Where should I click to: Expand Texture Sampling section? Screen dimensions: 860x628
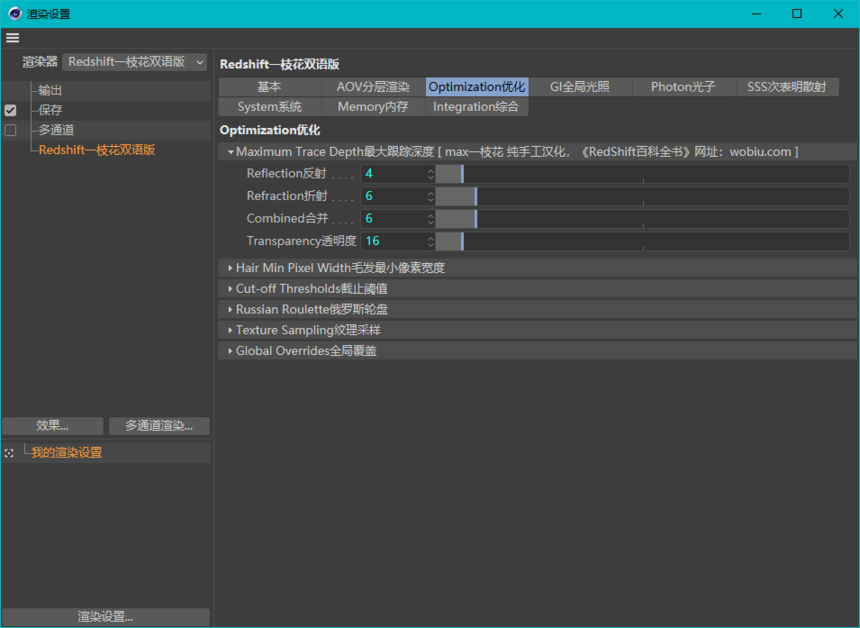point(230,330)
